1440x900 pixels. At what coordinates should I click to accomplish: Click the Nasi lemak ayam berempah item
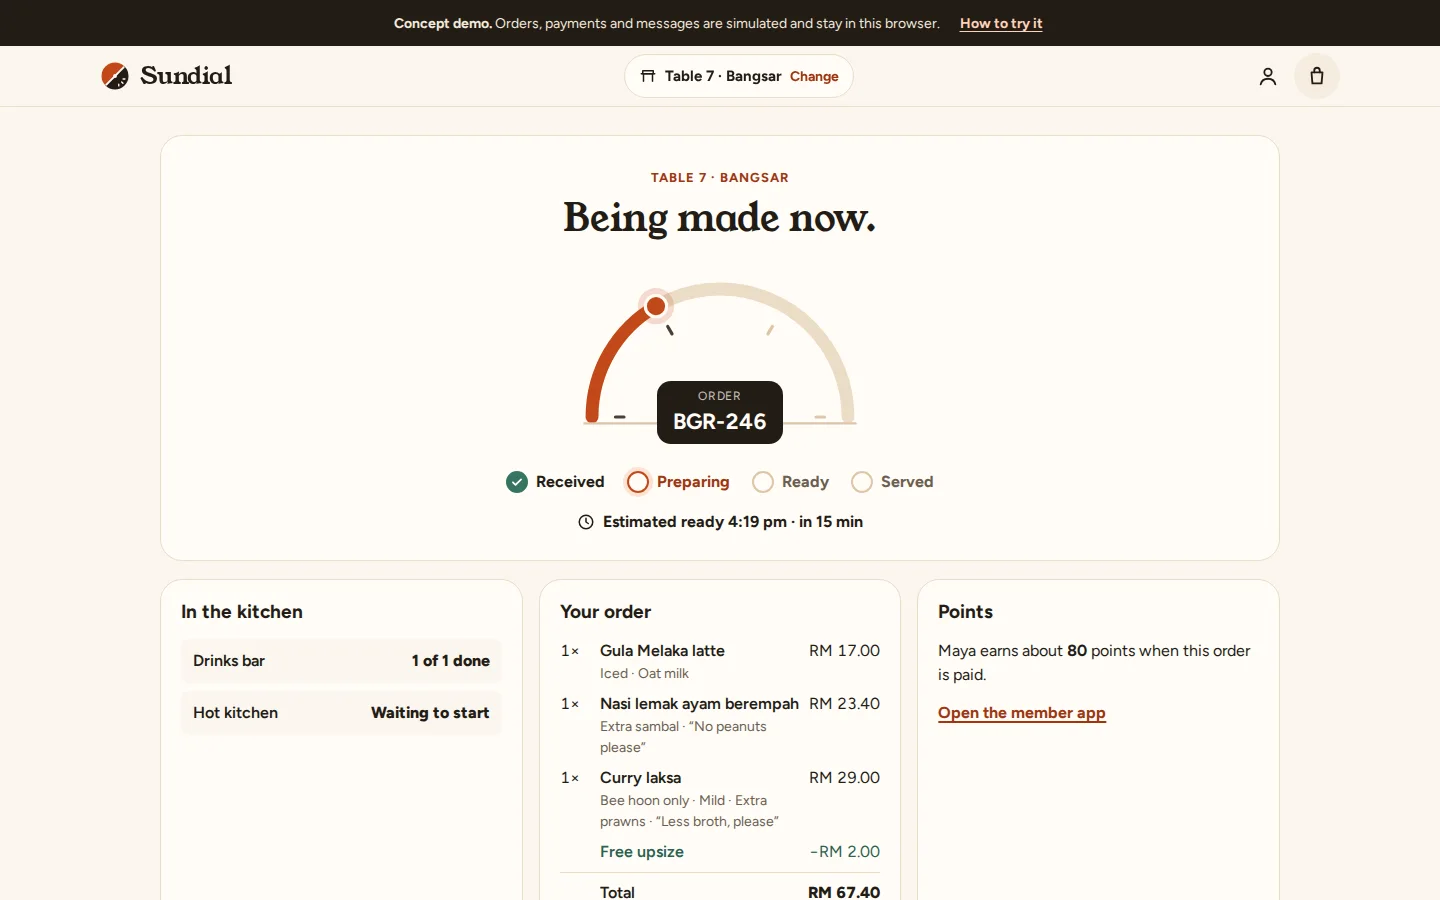pos(720,725)
